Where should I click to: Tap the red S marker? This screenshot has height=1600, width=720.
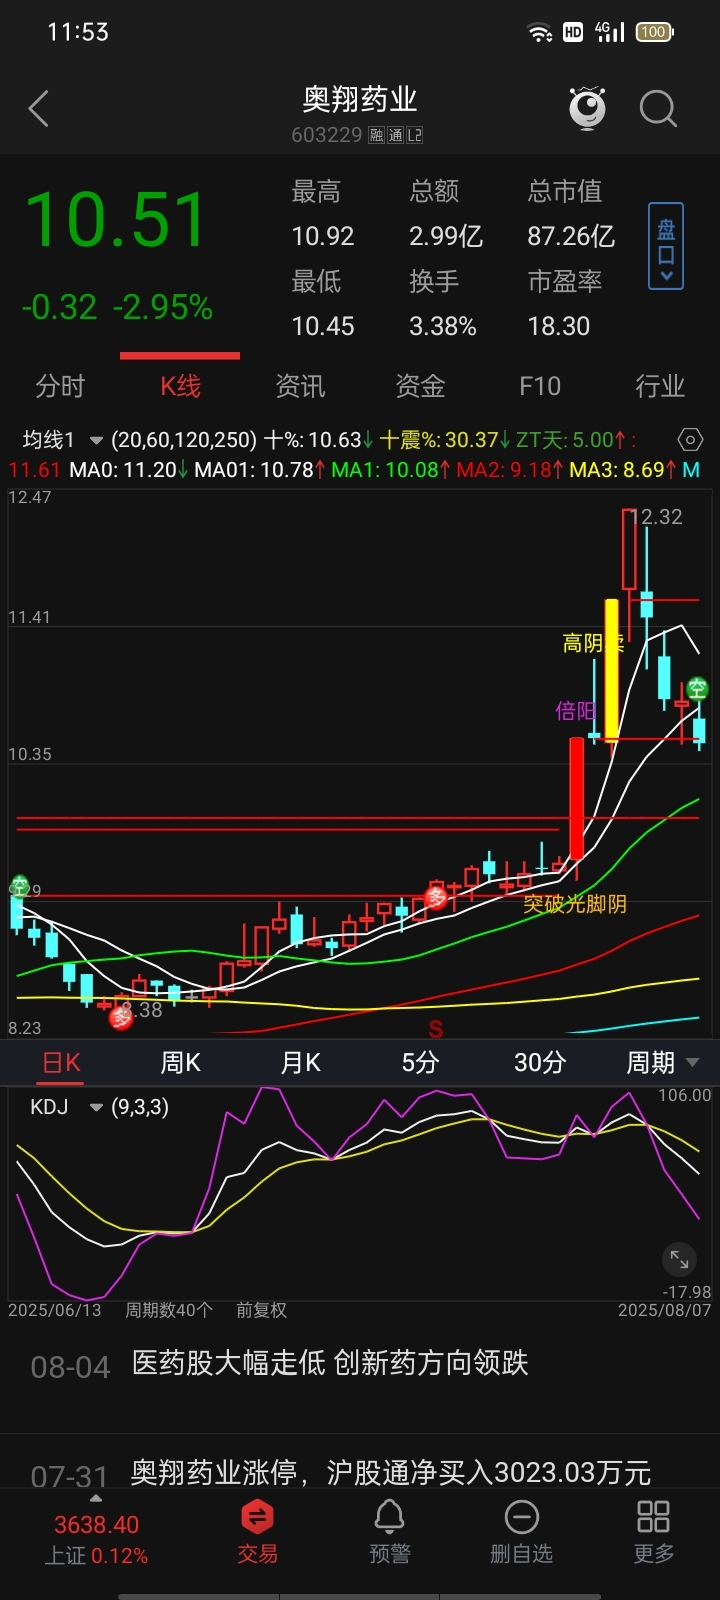point(435,1029)
